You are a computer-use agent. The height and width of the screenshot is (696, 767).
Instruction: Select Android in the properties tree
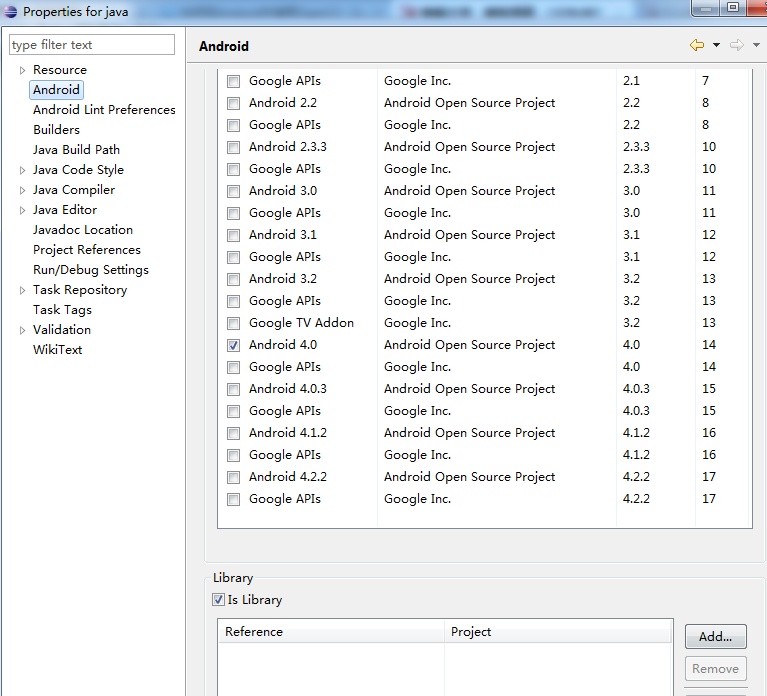(x=56, y=90)
